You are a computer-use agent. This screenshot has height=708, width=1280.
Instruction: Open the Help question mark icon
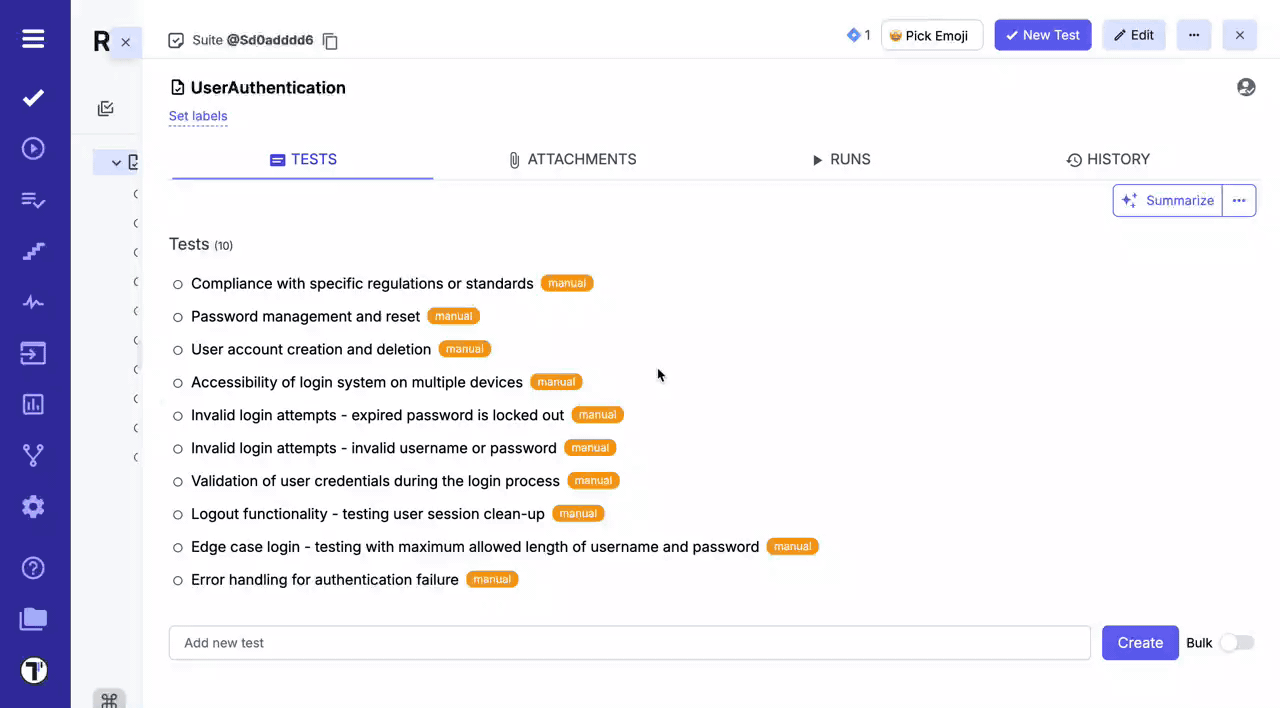[x=33, y=568]
